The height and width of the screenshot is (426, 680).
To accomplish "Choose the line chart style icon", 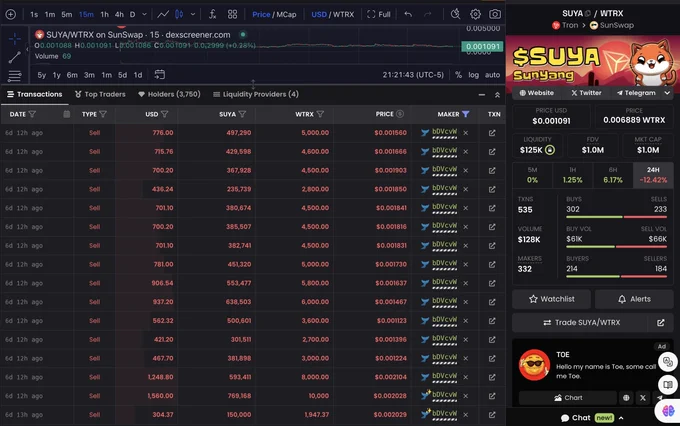I will (163, 14).
